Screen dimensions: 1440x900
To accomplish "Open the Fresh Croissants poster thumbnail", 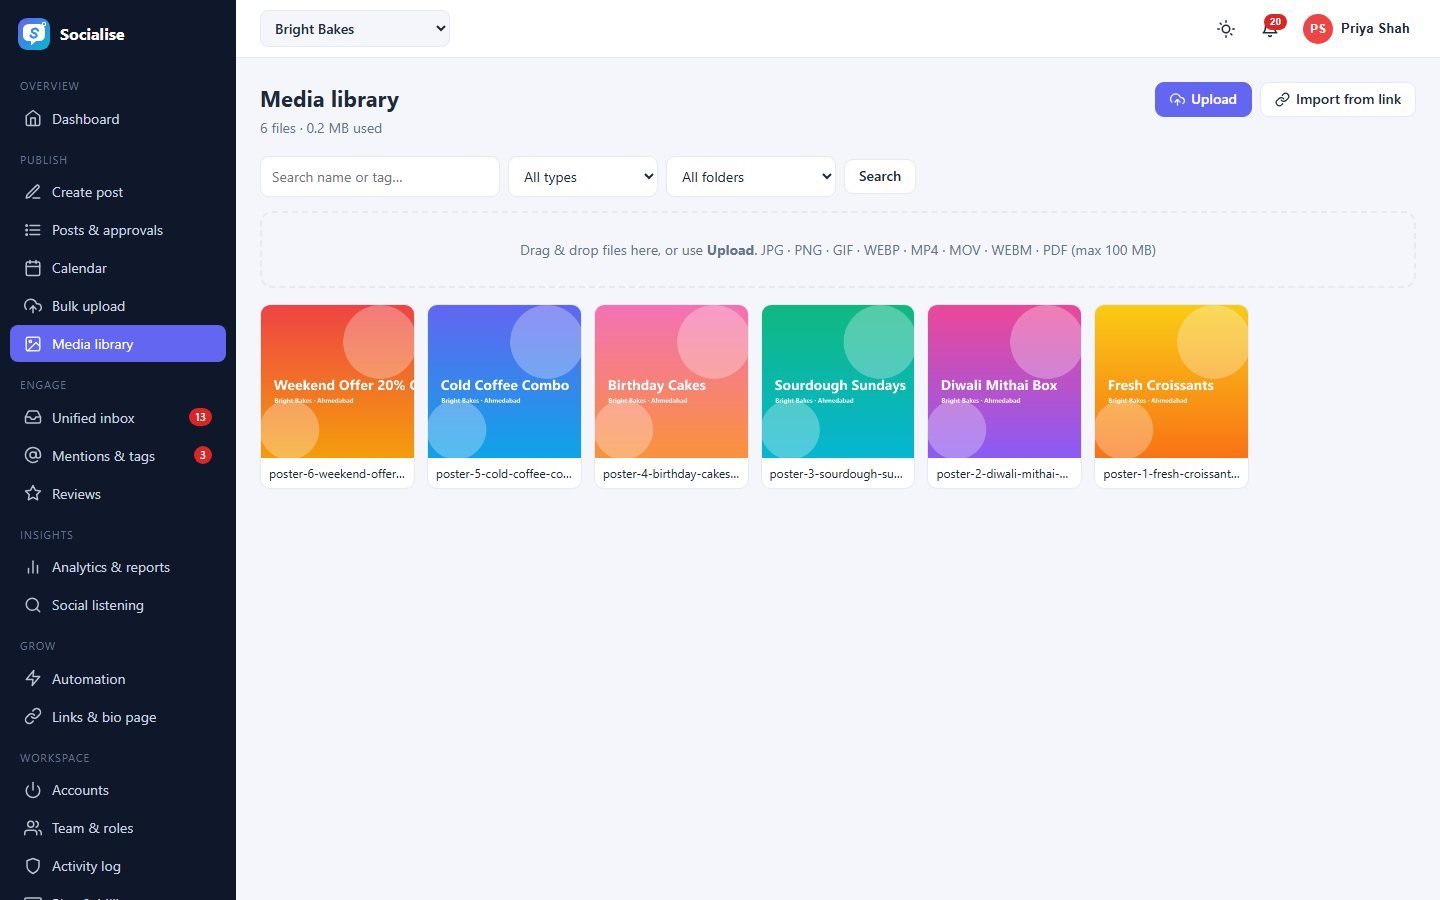I will 1172,382.
